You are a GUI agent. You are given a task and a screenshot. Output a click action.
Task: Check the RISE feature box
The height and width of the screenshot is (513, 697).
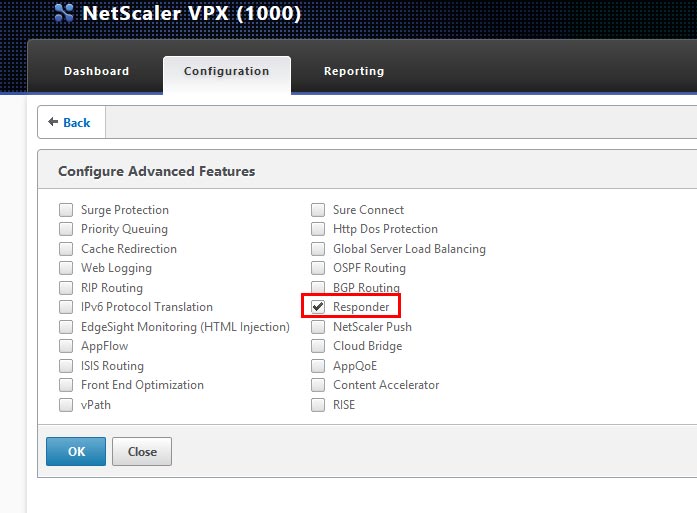point(318,405)
